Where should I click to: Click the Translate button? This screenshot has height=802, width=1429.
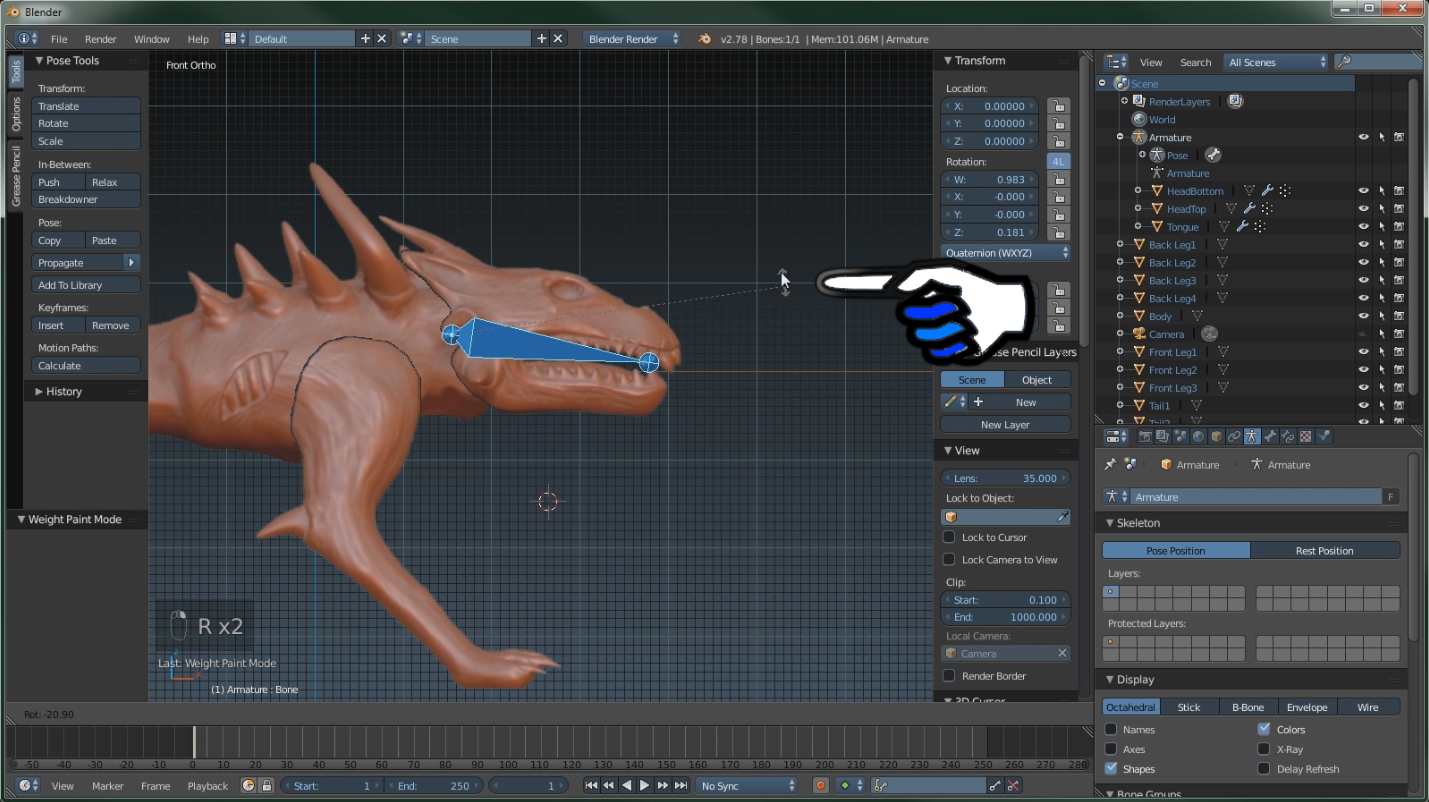(x=86, y=106)
